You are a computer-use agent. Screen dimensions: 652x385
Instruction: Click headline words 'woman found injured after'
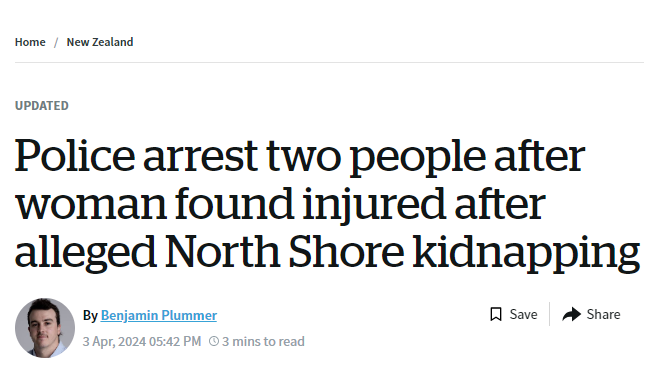click(280, 204)
